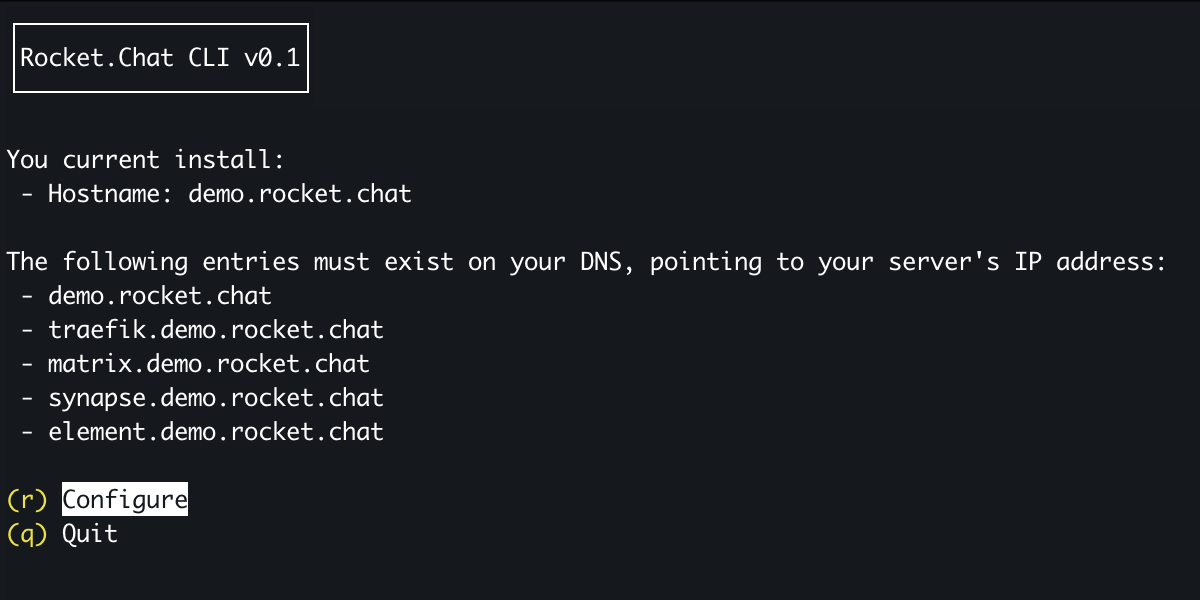This screenshot has height=600, width=1200.
Task: Click the 'You current install:' heading
Action: 144,159
